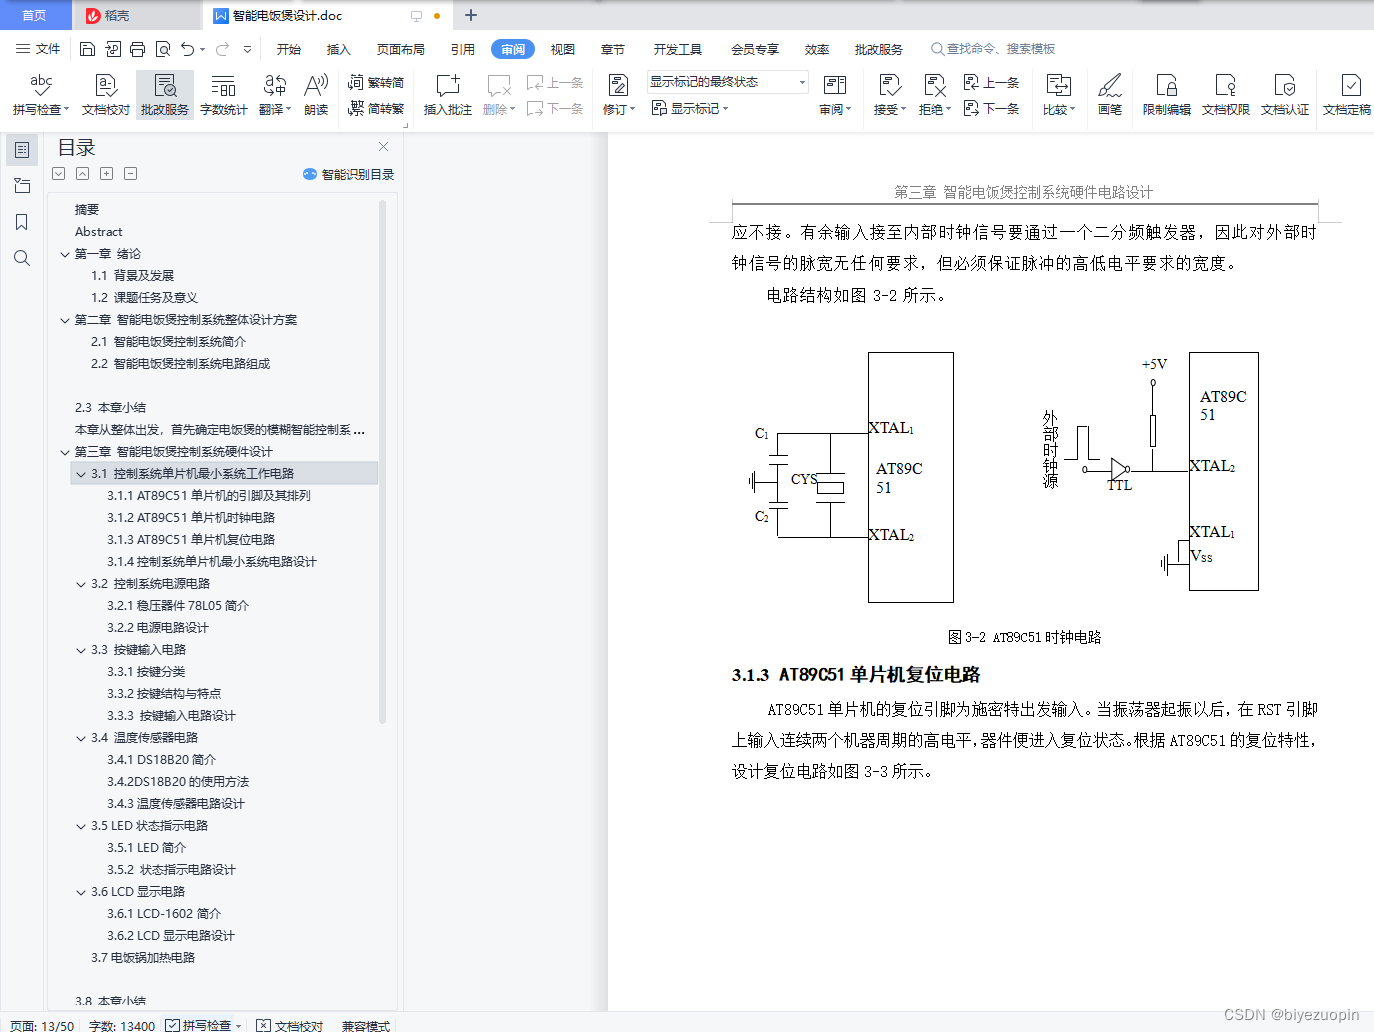The image size is (1374, 1032).
Task: Select Abstract entry in outline
Action: [99, 232]
